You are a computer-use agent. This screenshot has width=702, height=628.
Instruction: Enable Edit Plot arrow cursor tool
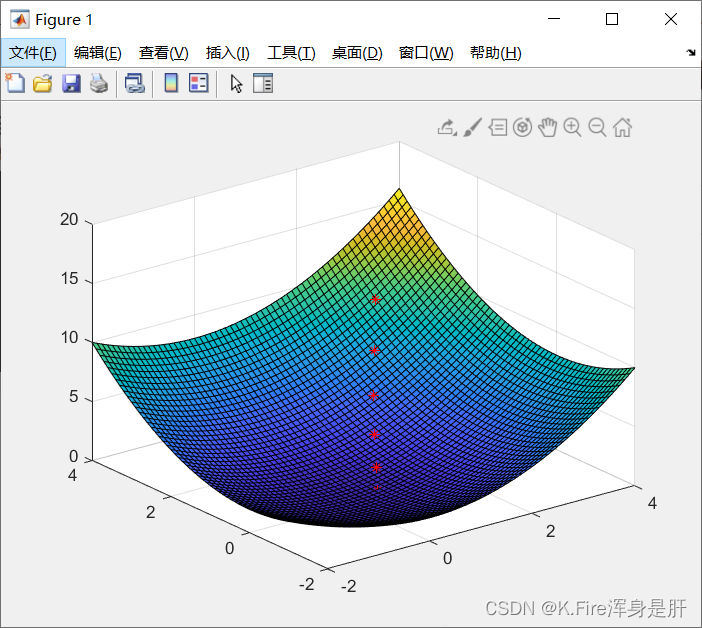pyautogui.click(x=236, y=84)
